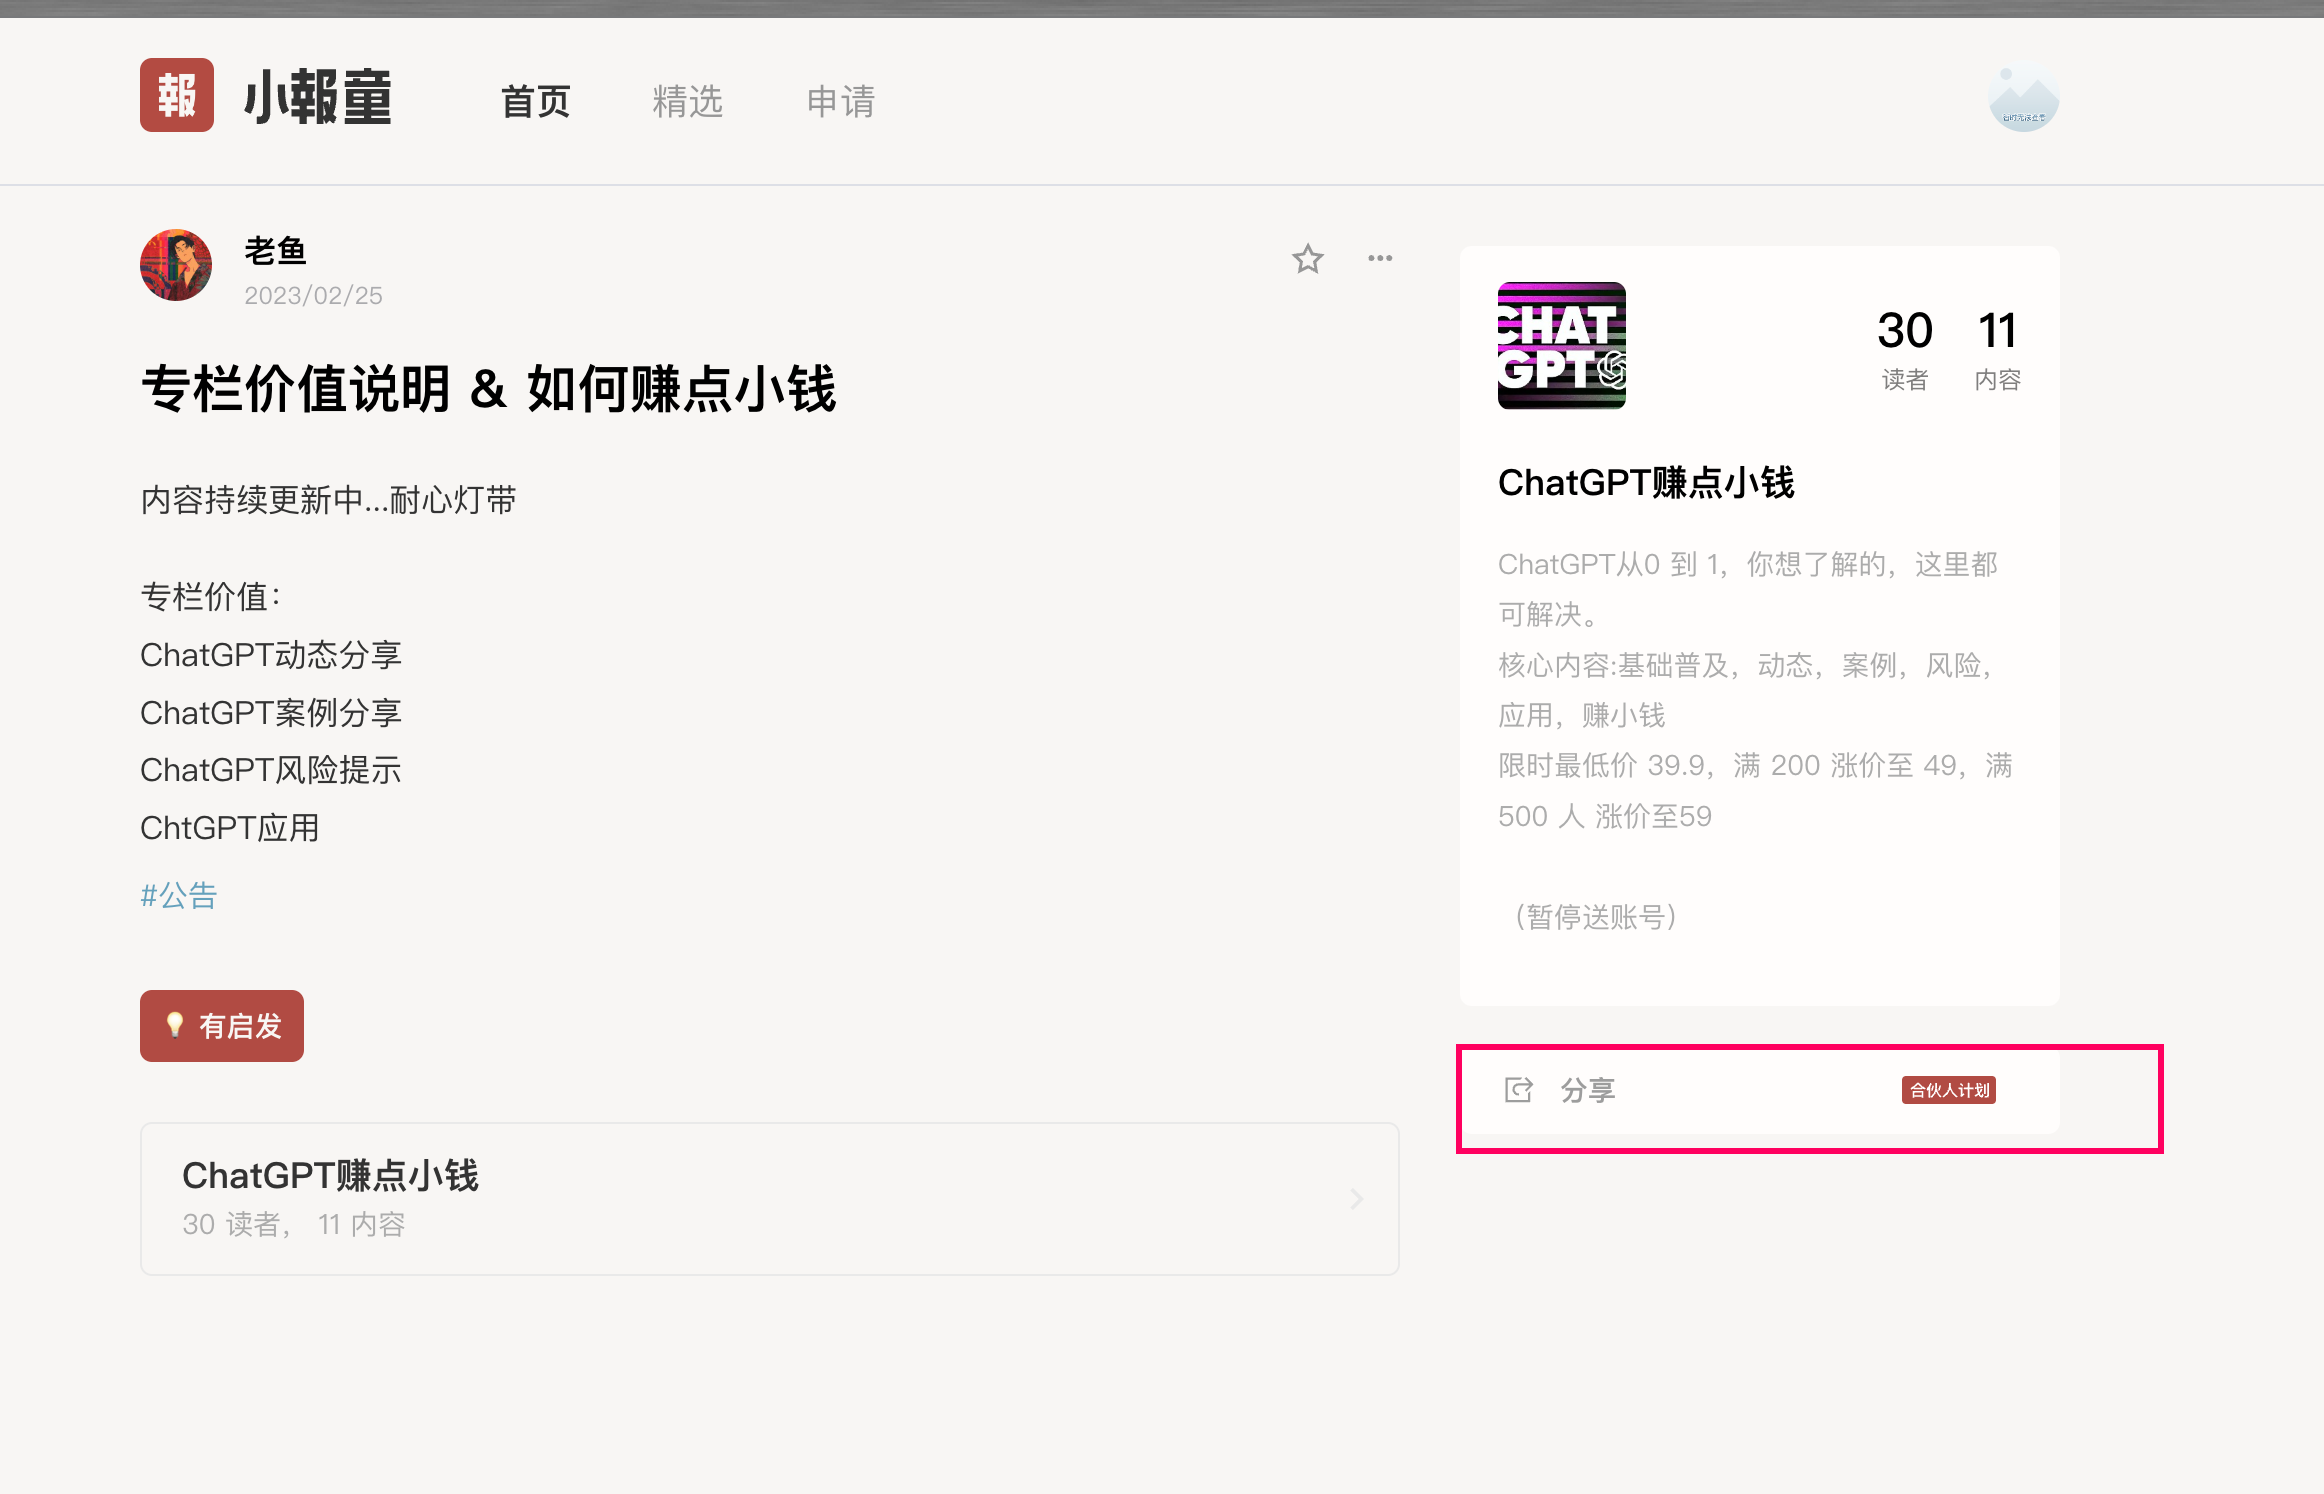Switch to the 精选 tab

(688, 101)
